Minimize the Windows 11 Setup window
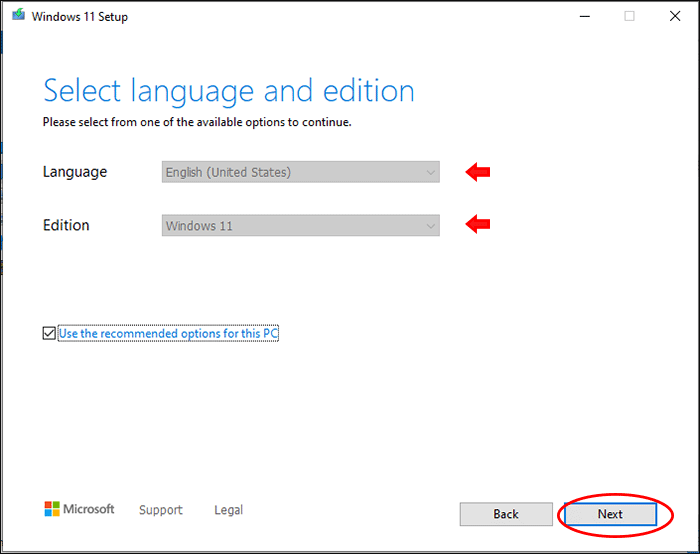The height and width of the screenshot is (554, 700). click(583, 16)
